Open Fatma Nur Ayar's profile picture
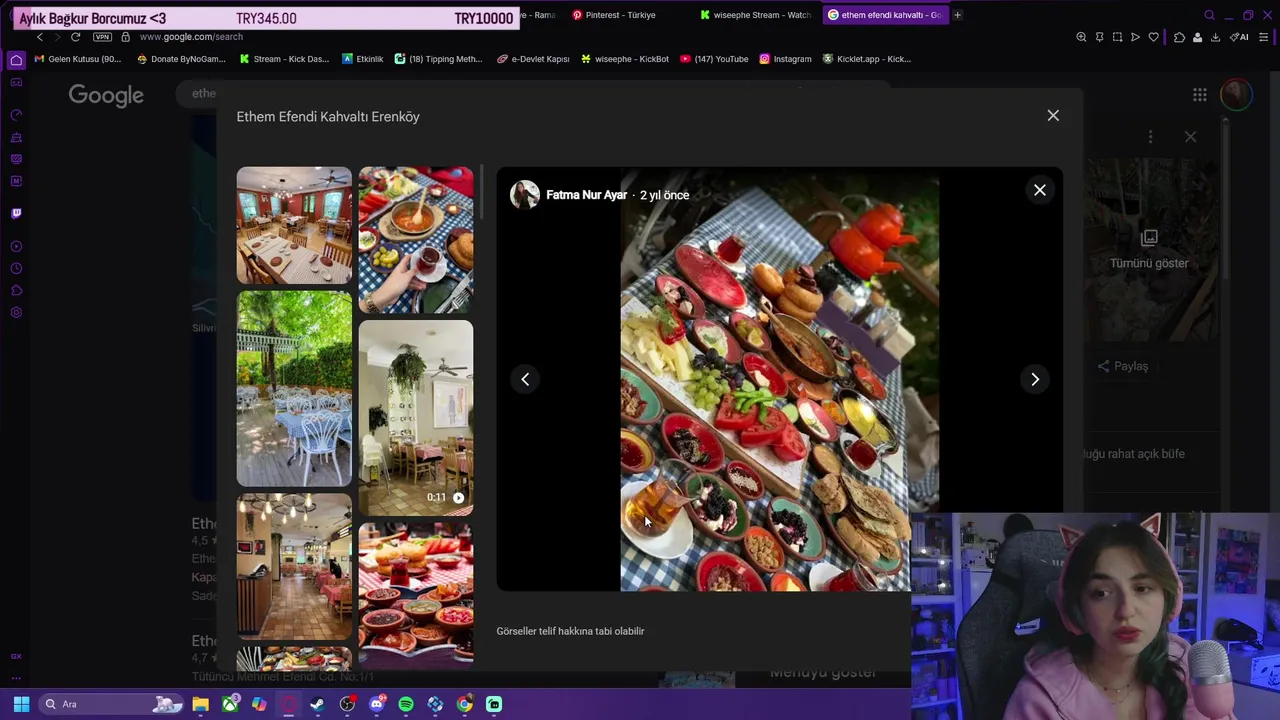The width and height of the screenshot is (1280, 720). [524, 195]
